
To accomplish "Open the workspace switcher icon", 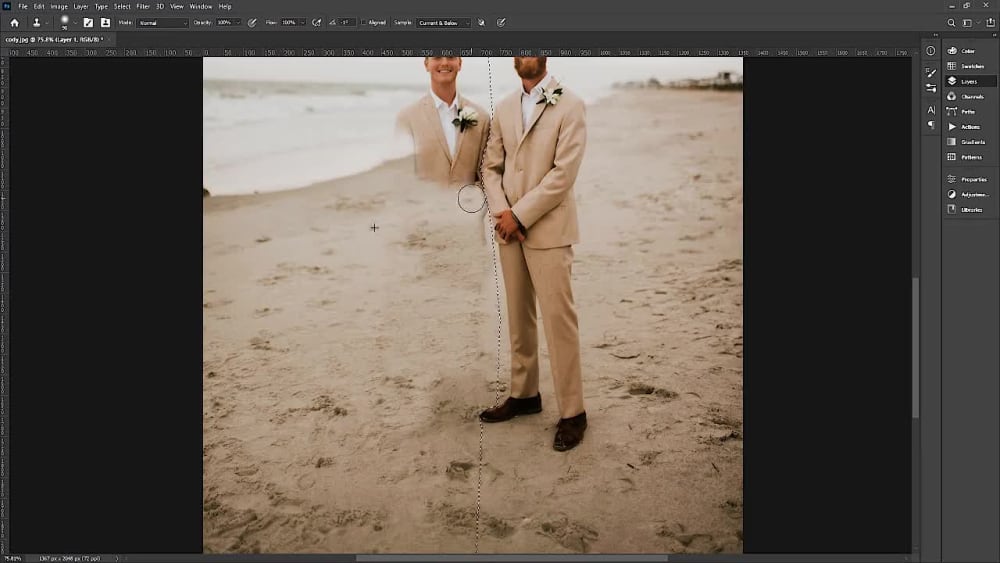I will point(967,22).
